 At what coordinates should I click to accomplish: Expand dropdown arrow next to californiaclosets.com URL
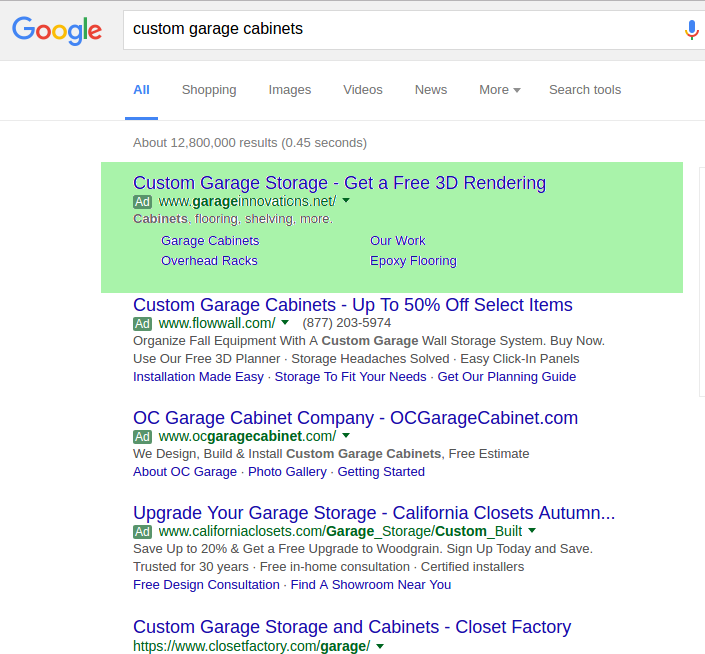click(532, 530)
